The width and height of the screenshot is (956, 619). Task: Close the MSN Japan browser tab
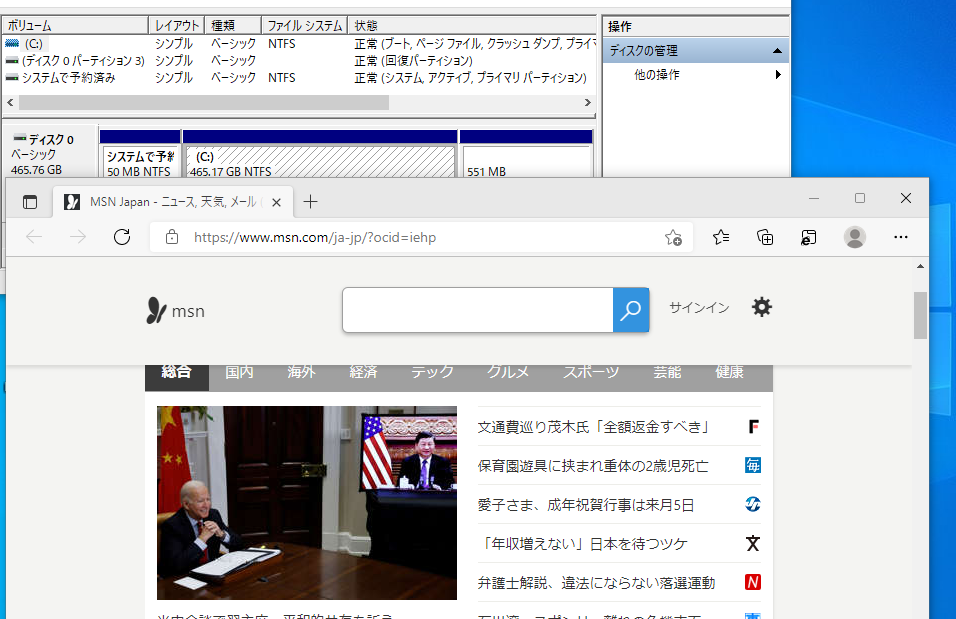[x=276, y=202]
